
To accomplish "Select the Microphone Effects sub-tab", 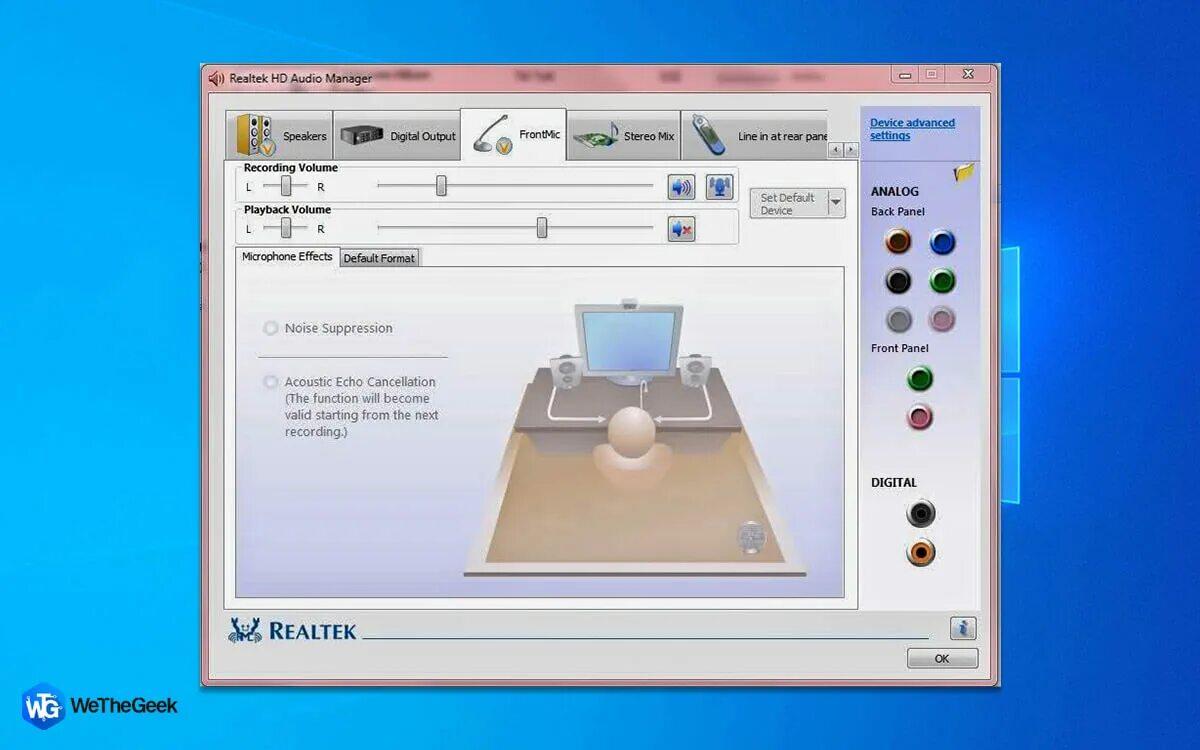I will pyautogui.click(x=287, y=256).
